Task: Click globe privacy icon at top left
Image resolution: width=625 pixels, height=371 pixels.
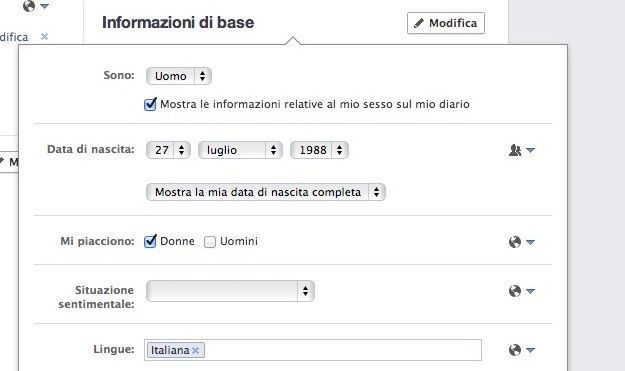Action: 35,6
